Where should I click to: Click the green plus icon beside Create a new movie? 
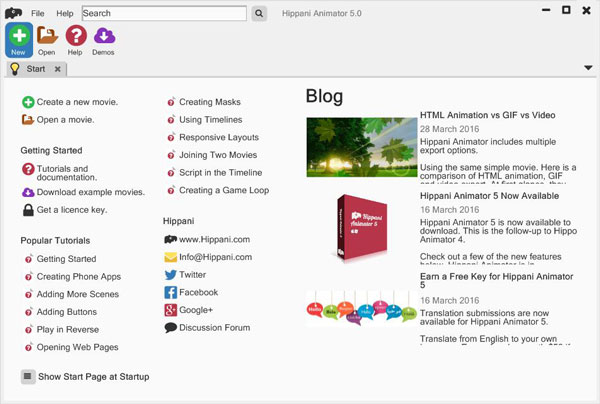click(x=28, y=102)
